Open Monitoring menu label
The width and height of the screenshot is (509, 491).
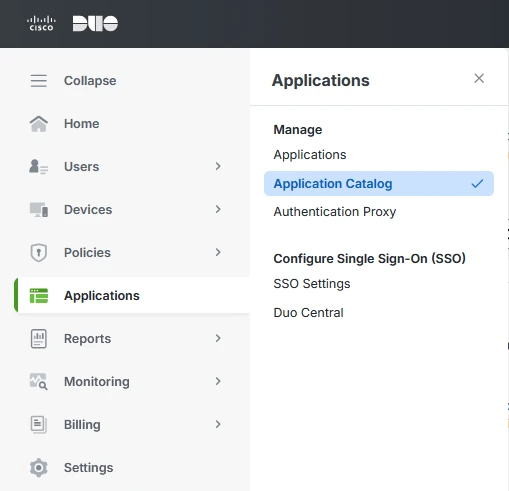pyautogui.click(x=97, y=382)
